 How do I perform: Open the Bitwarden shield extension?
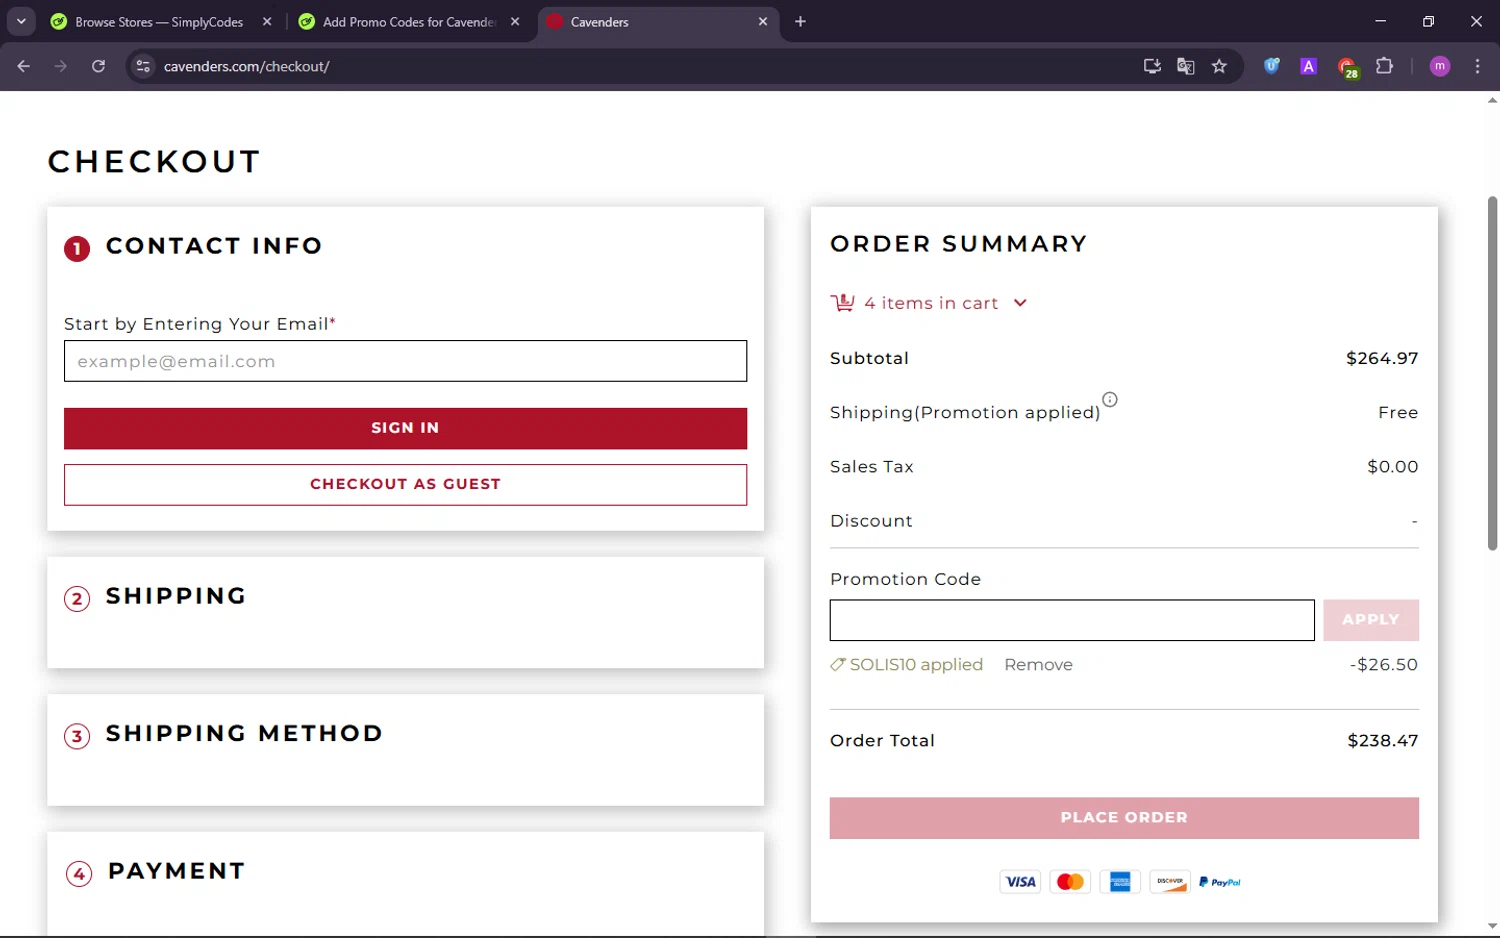pyautogui.click(x=1272, y=66)
